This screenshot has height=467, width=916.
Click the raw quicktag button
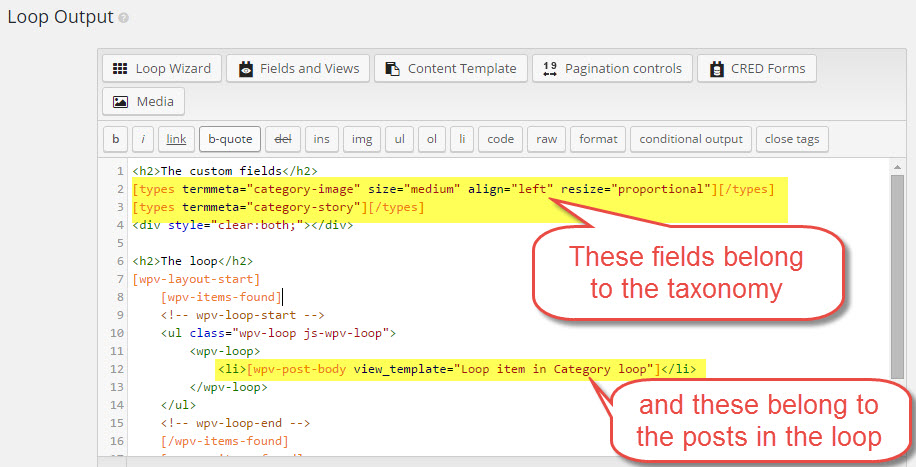point(546,139)
